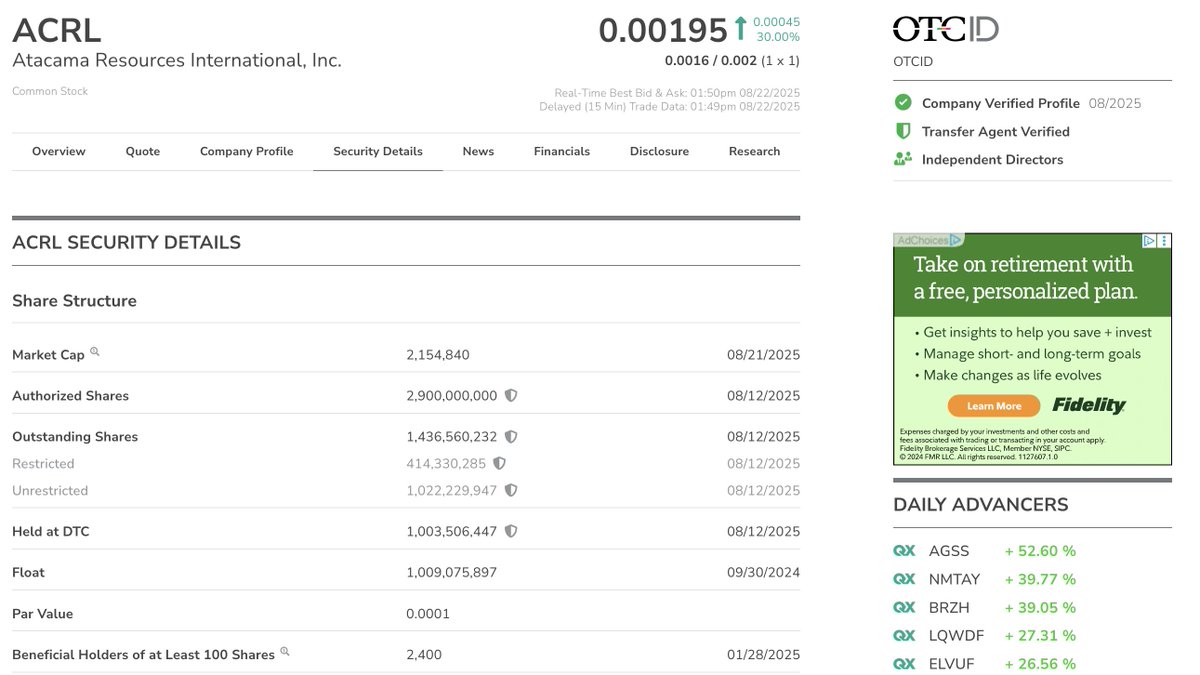Open the Company Profile tab
The width and height of the screenshot is (1200, 675).
(x=247, y=151)
